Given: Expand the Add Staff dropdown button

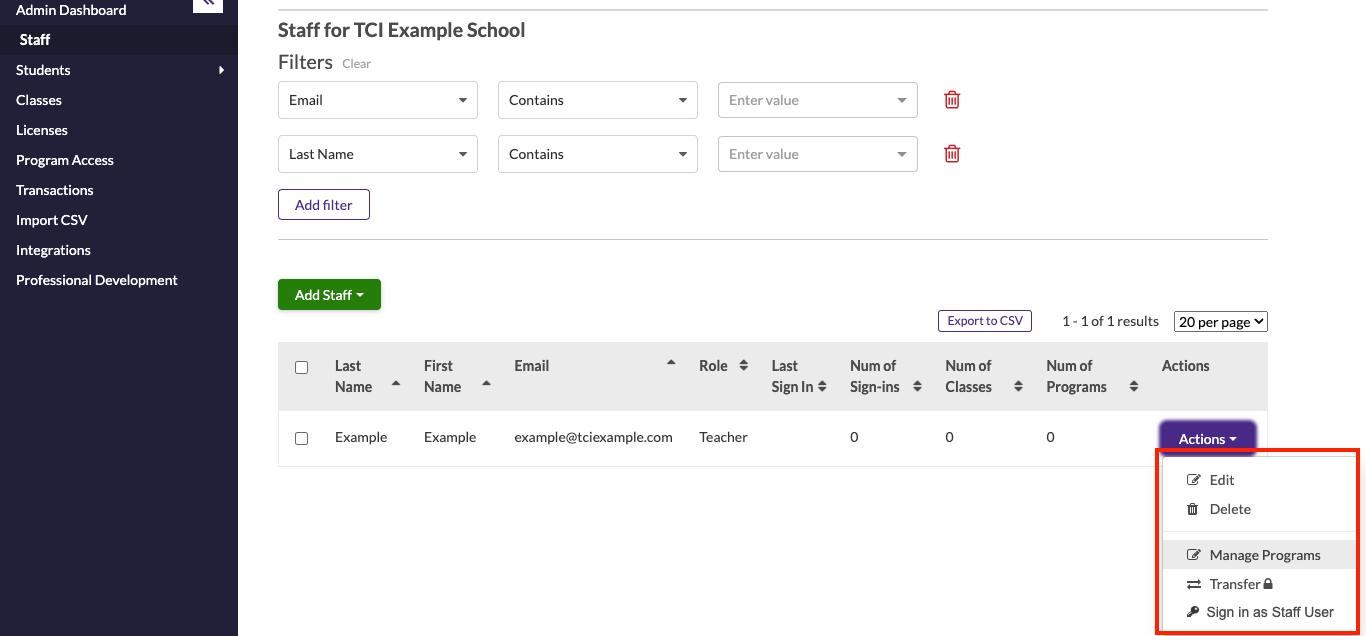Looking at the screenshot, I should [x=329, y=295].
